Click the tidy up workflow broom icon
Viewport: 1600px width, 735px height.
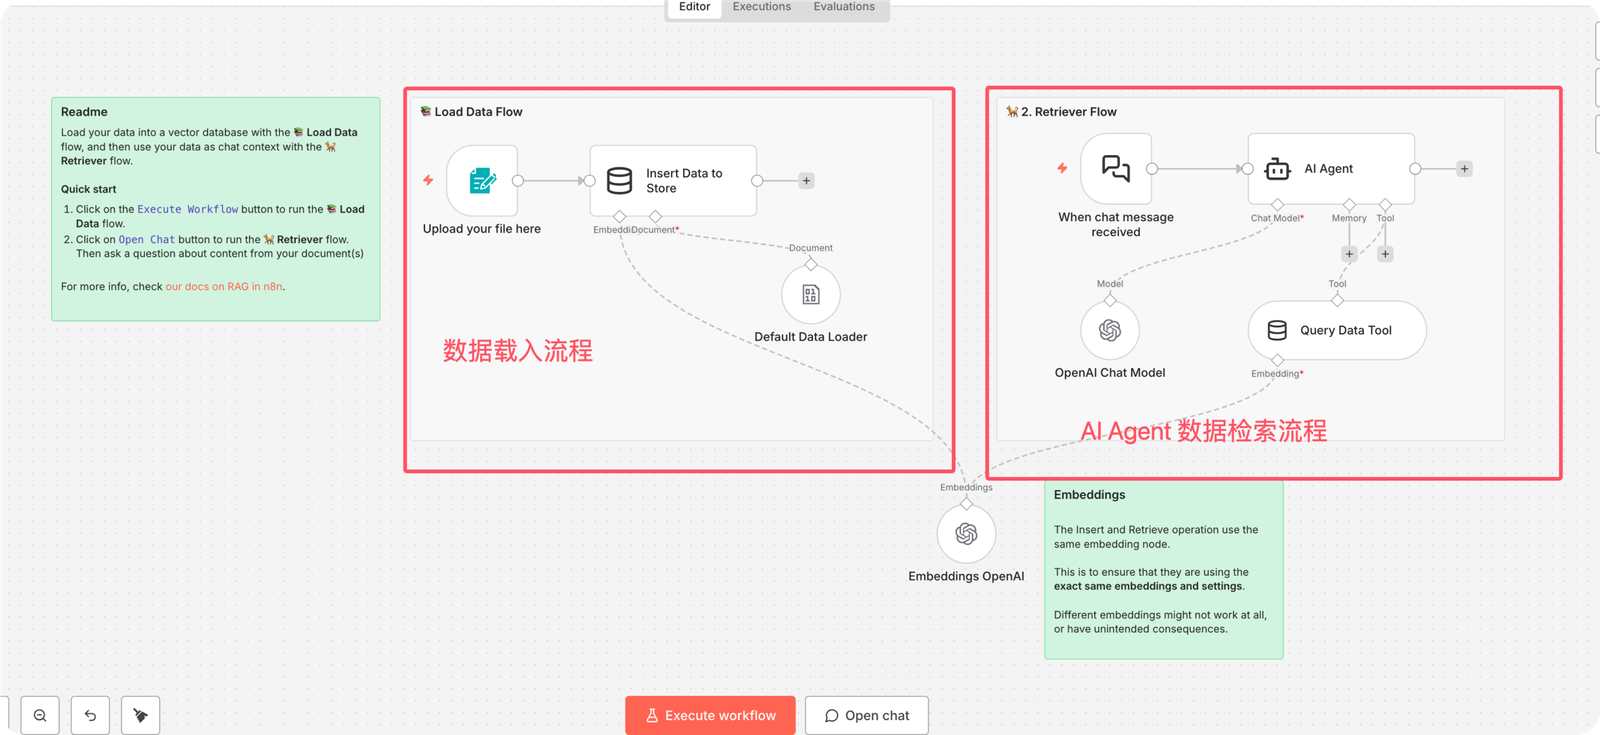140,715
